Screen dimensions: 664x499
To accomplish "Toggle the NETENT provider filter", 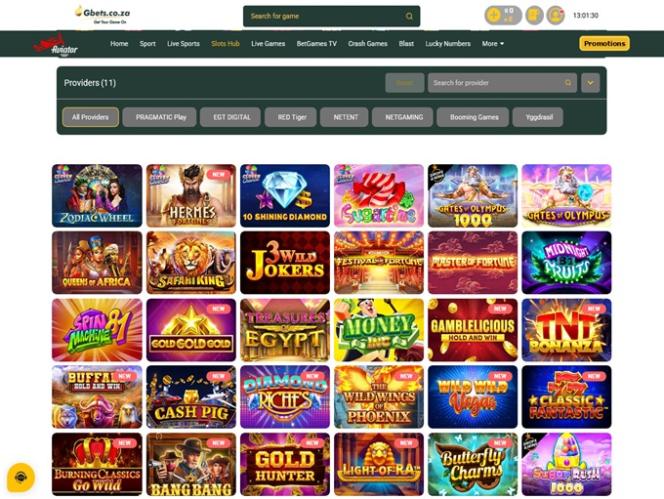I will [x=345, y=117].
